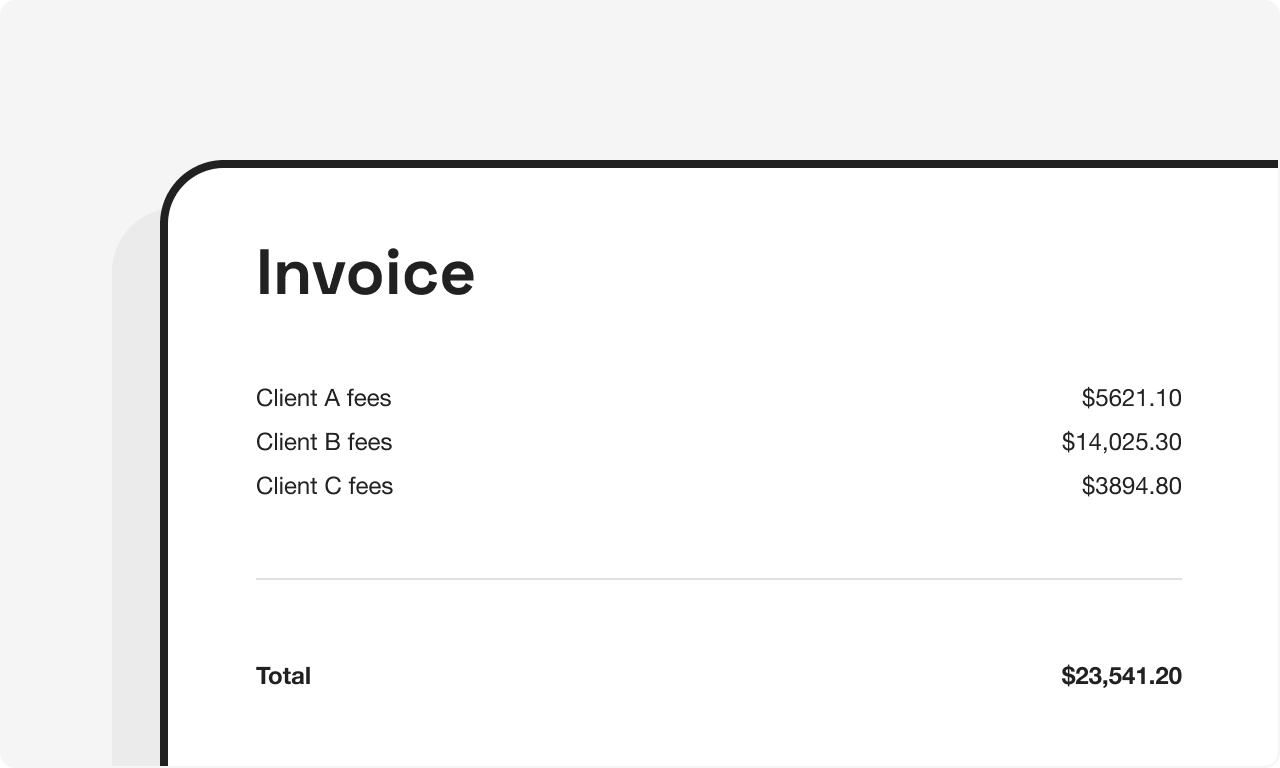
Task: Select the $23,541.20 total amount
Action: click(x=1121, y=676)
